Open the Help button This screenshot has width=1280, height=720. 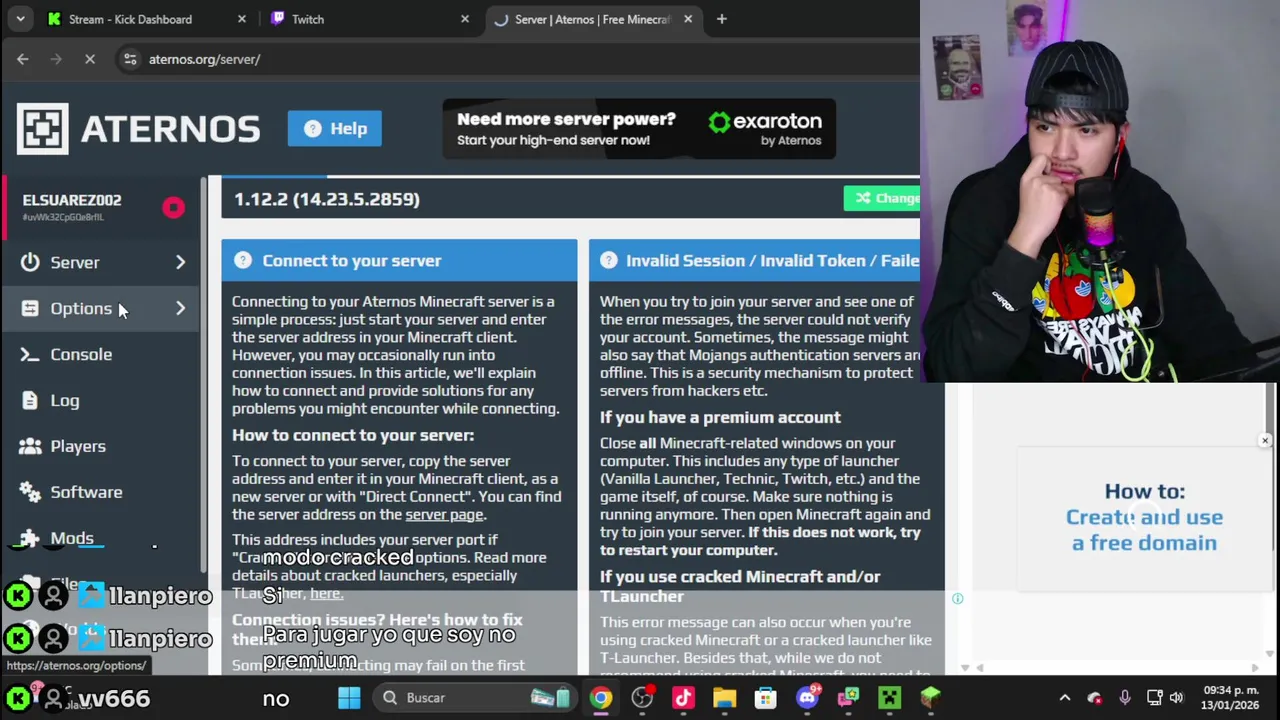(335, 128)
